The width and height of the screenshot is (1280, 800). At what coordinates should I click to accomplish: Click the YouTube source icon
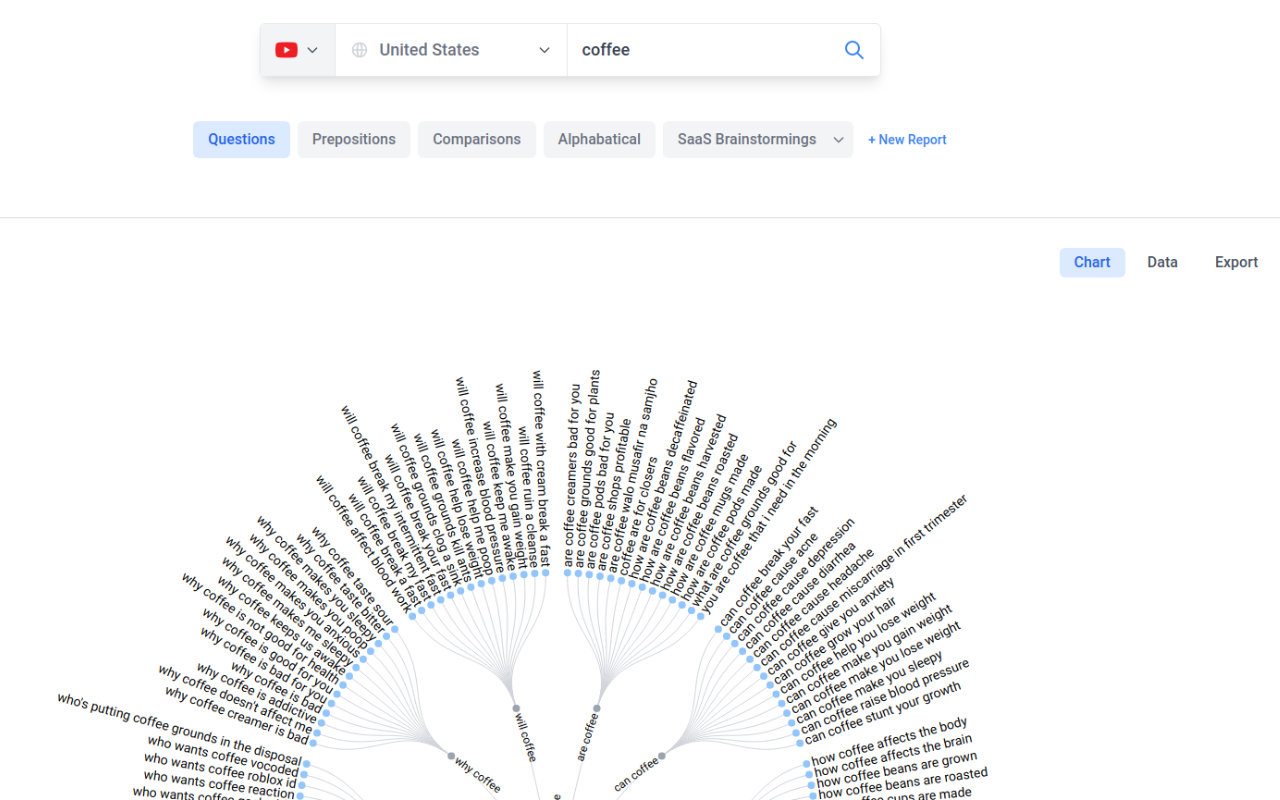tap(286, 50)
